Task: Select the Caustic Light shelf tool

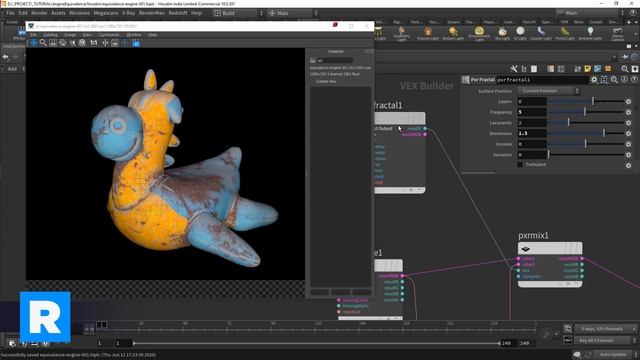Action: click(541, 33)
